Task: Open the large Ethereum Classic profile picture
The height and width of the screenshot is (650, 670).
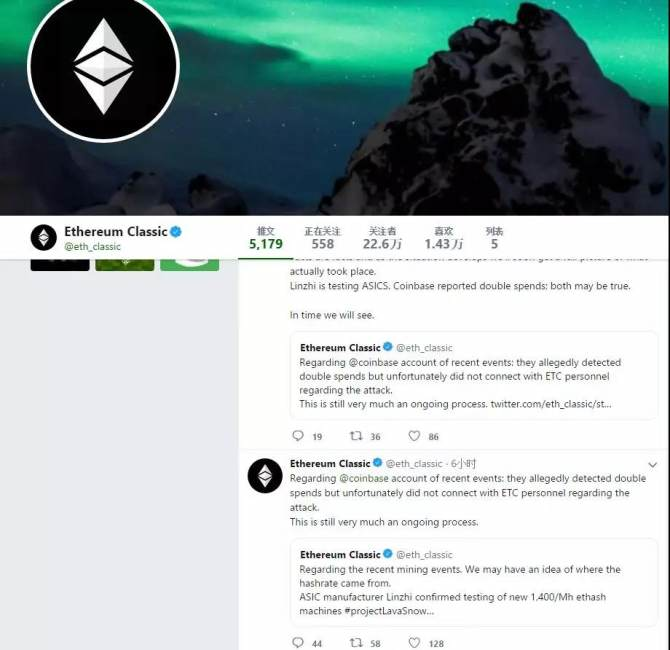Action: 103,67
